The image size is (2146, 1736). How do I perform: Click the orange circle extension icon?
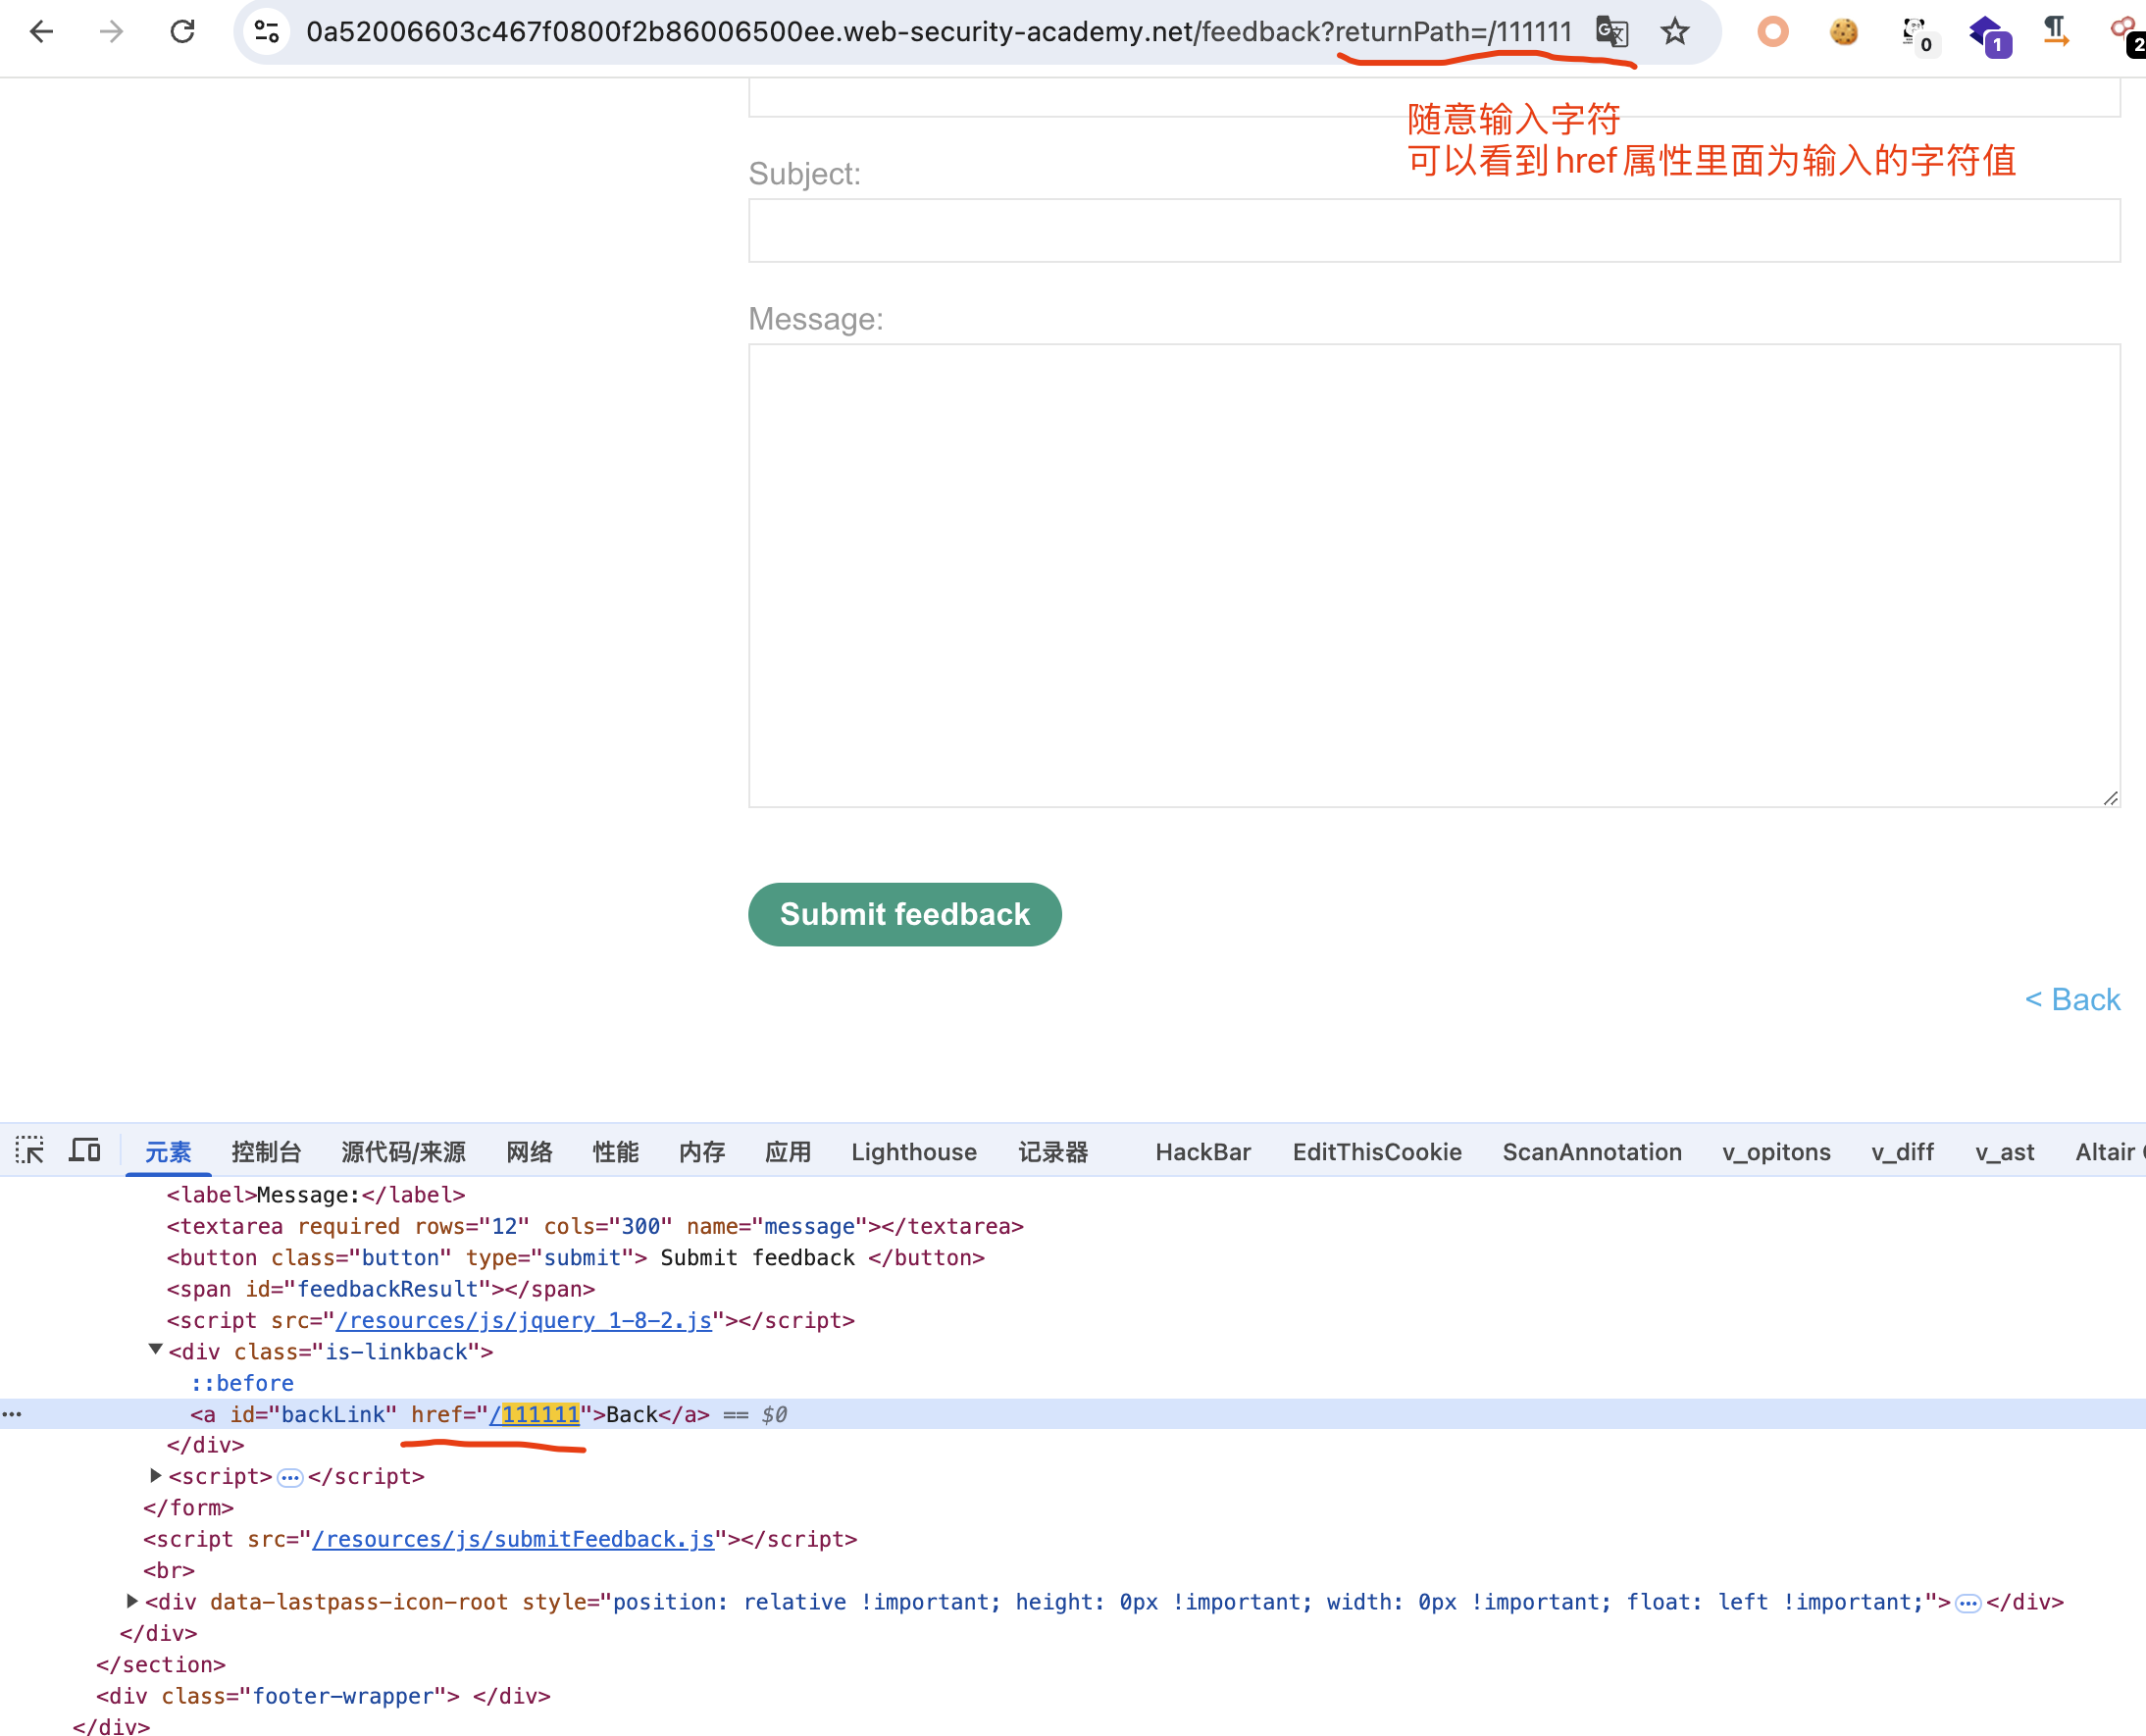[1772, 32]
